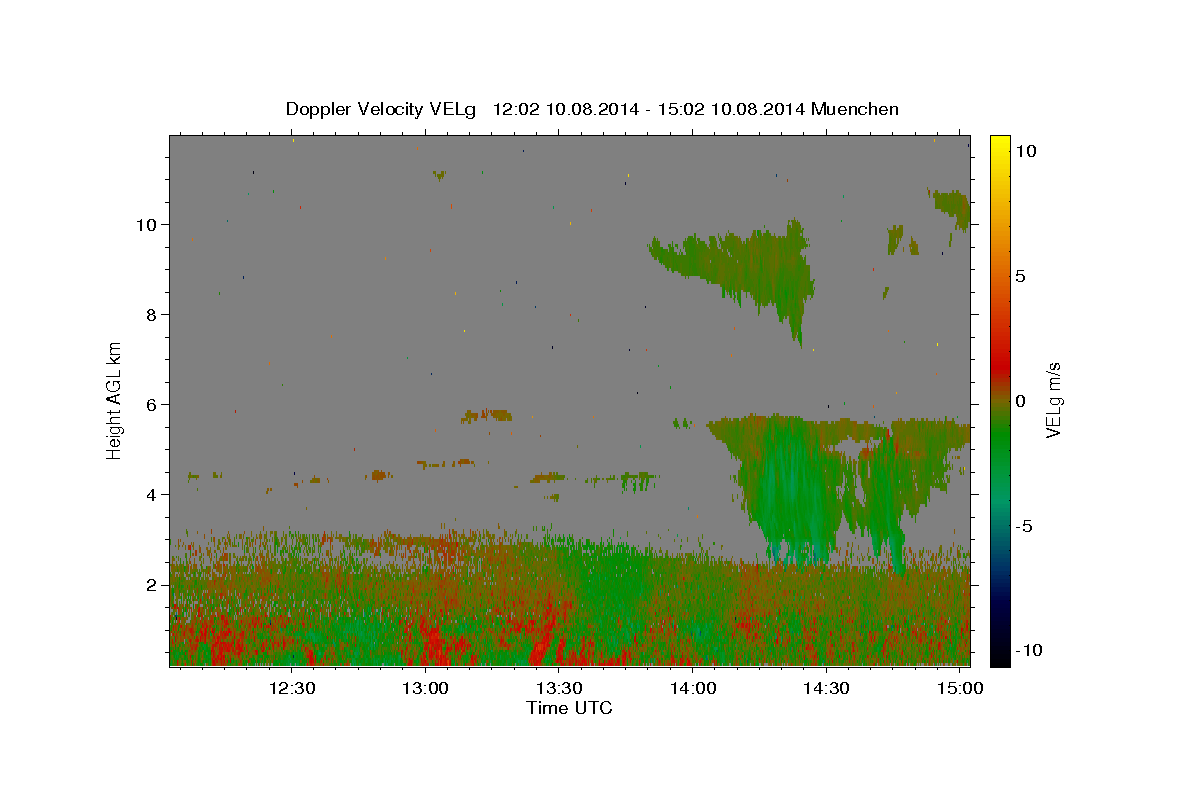
Task: Click the '14:00' time tick label
Action: point(693,688)
